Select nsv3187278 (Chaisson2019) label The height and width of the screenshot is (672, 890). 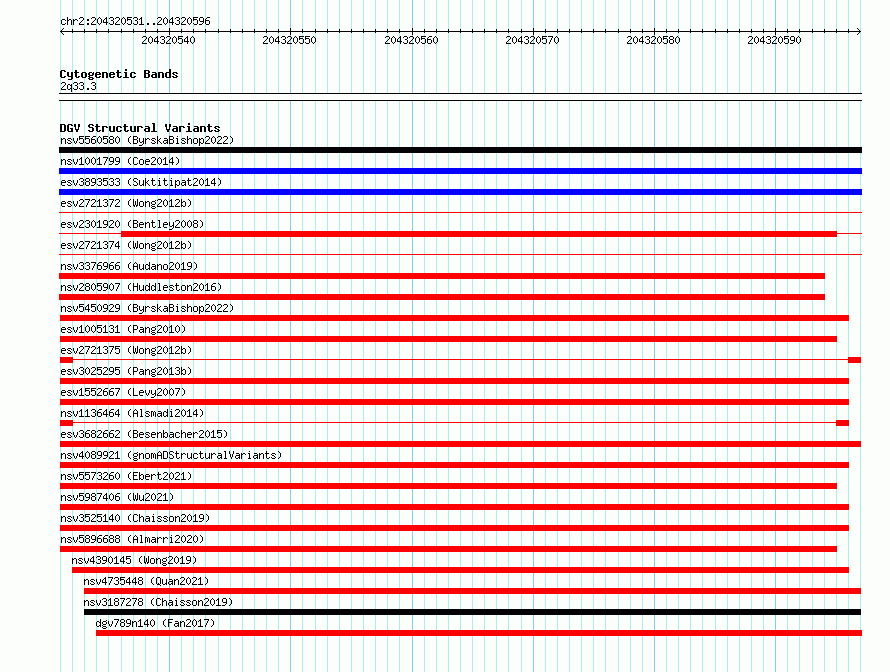[158, 602]
